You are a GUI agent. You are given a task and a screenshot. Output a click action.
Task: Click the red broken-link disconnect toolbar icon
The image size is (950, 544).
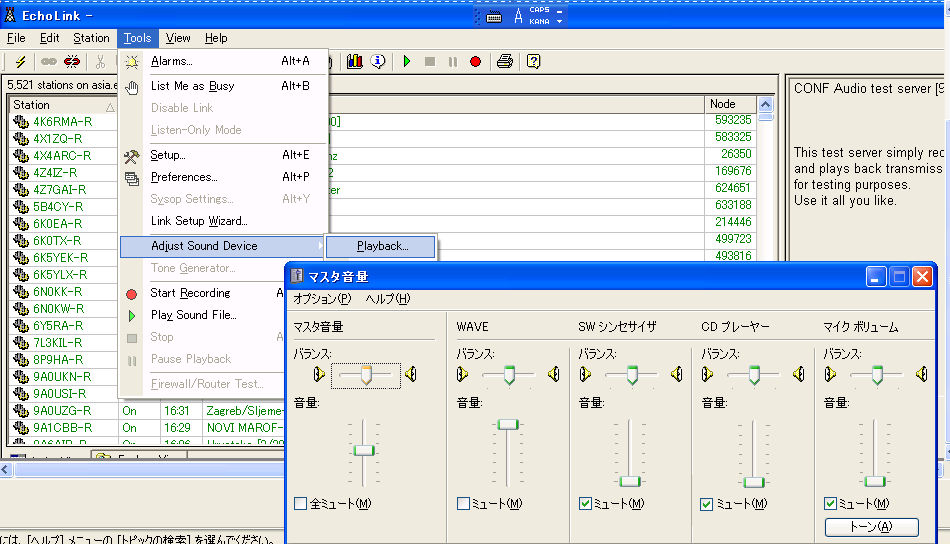pos(72,61)
